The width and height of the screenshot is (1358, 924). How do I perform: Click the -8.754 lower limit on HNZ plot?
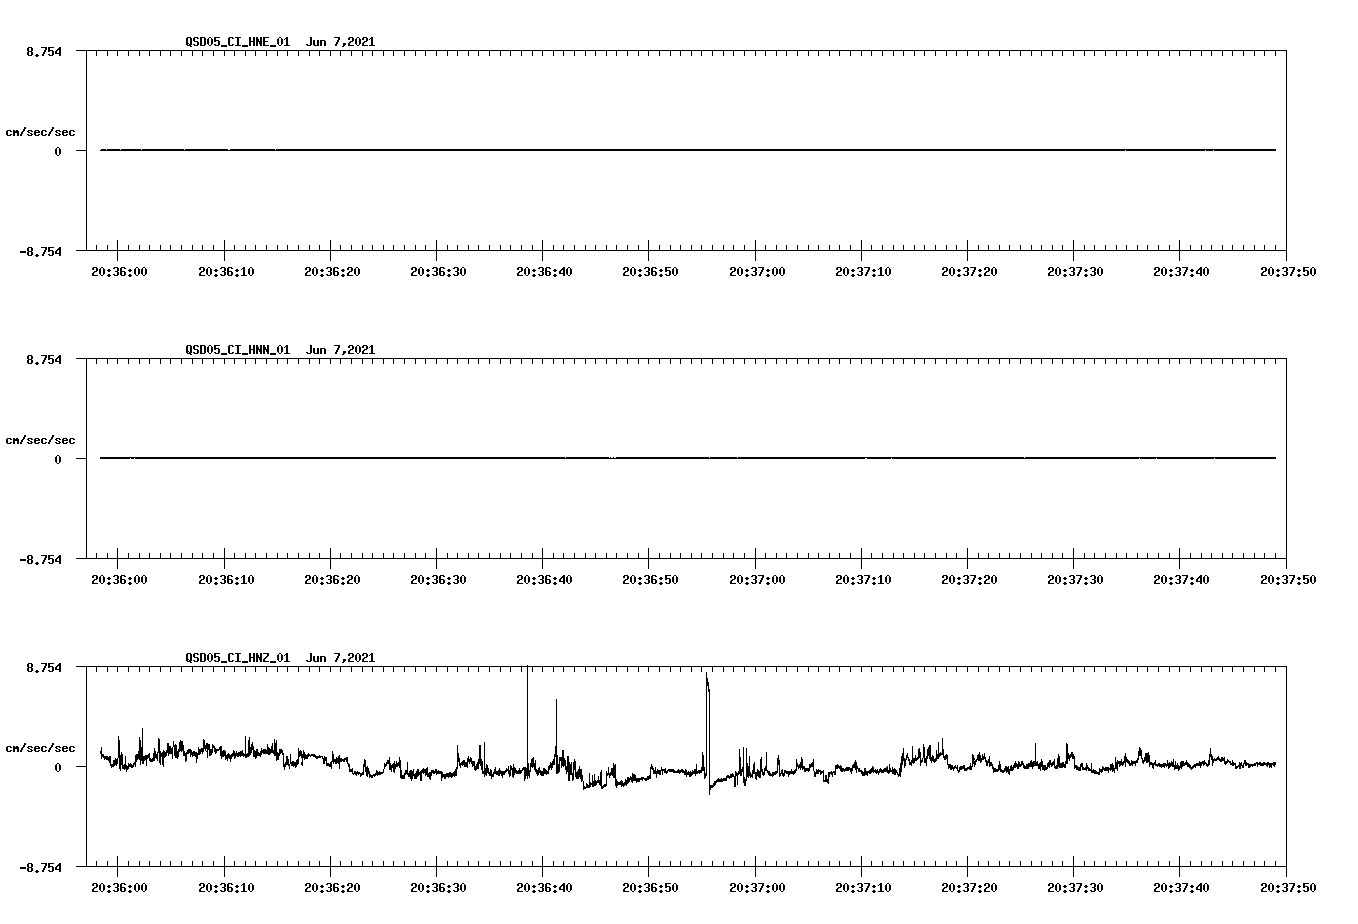(x=41, y=868)
